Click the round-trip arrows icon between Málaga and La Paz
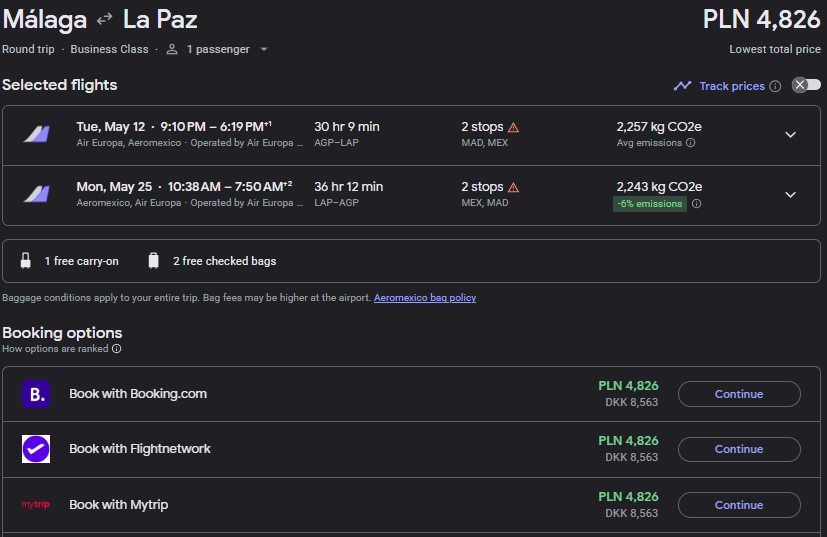Image resolution: width=827 pixels, height=537 pixels. pyautogui.click(x=104, y=19)
